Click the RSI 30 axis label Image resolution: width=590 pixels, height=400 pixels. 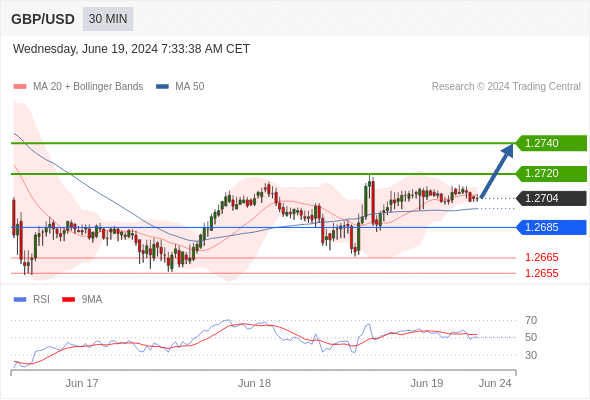(x=531, y=355)
